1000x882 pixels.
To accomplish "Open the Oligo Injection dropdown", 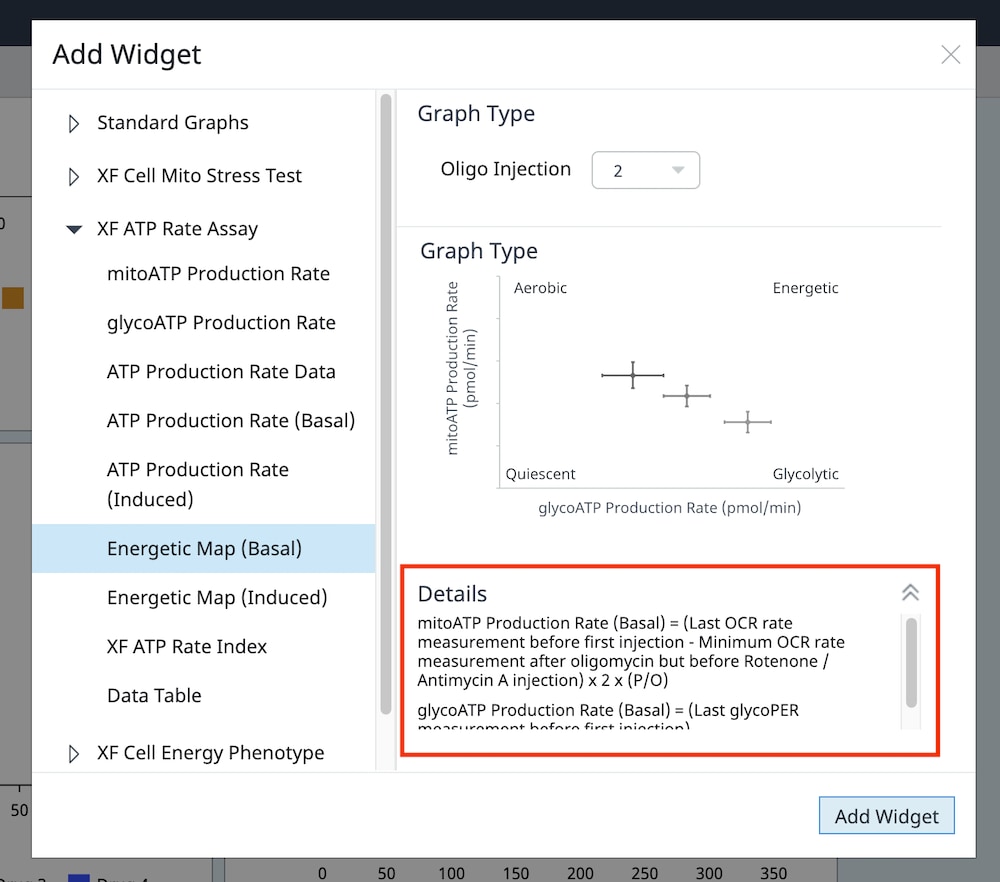I will point(645,171).
